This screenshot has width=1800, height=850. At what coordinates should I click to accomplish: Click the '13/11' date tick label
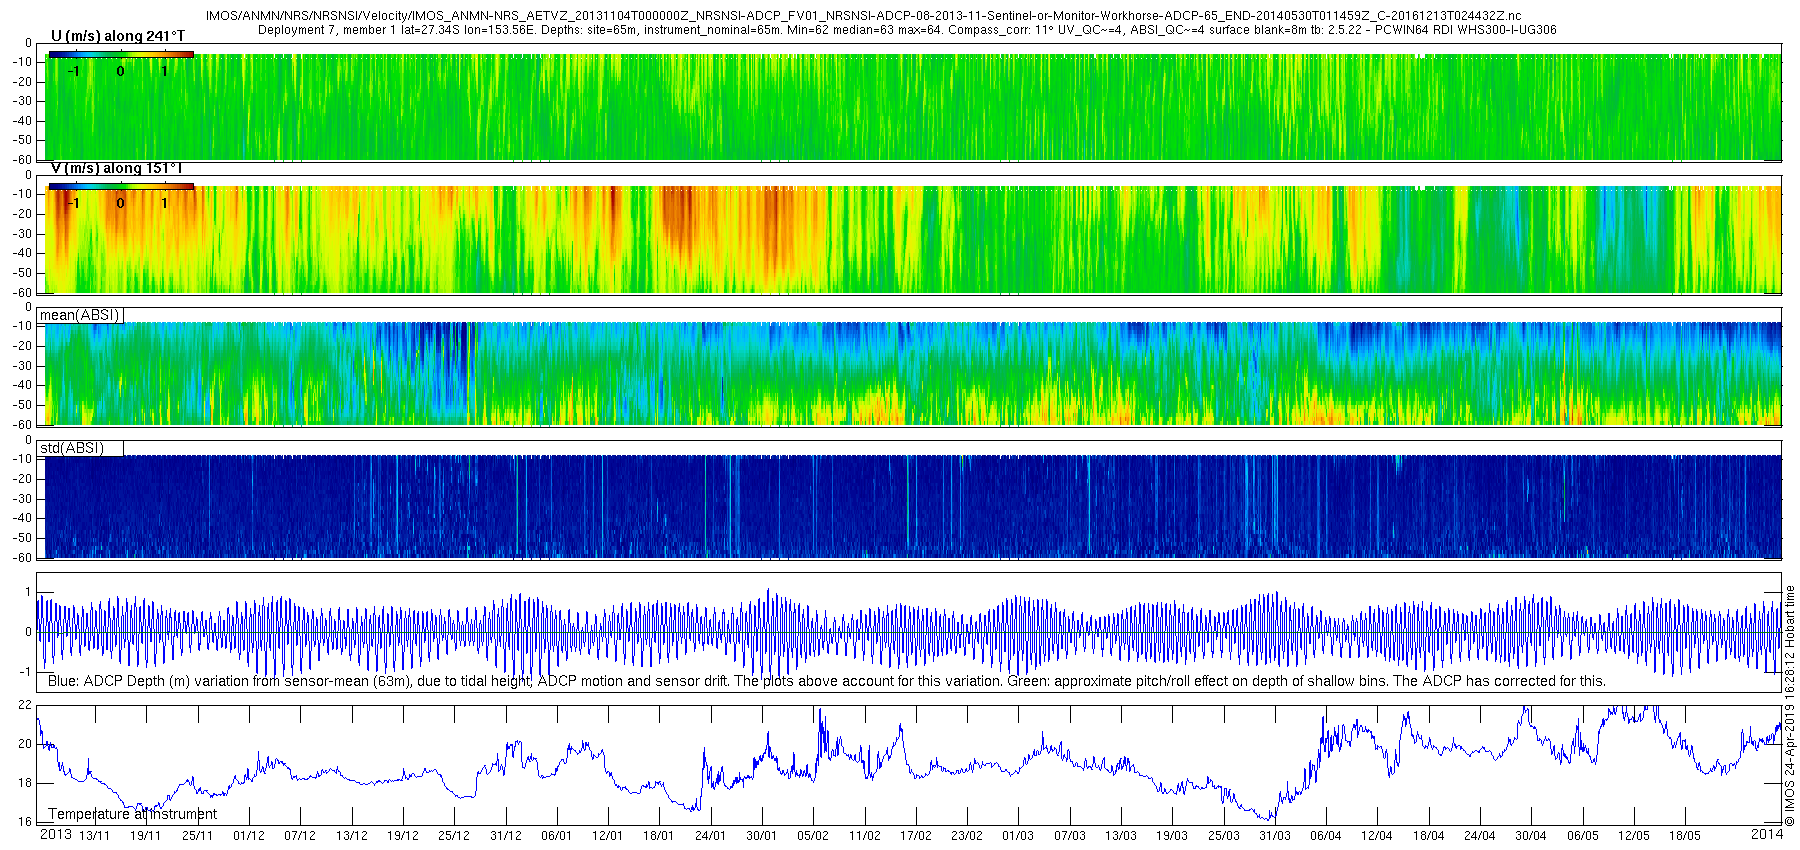tap(94, 836)
